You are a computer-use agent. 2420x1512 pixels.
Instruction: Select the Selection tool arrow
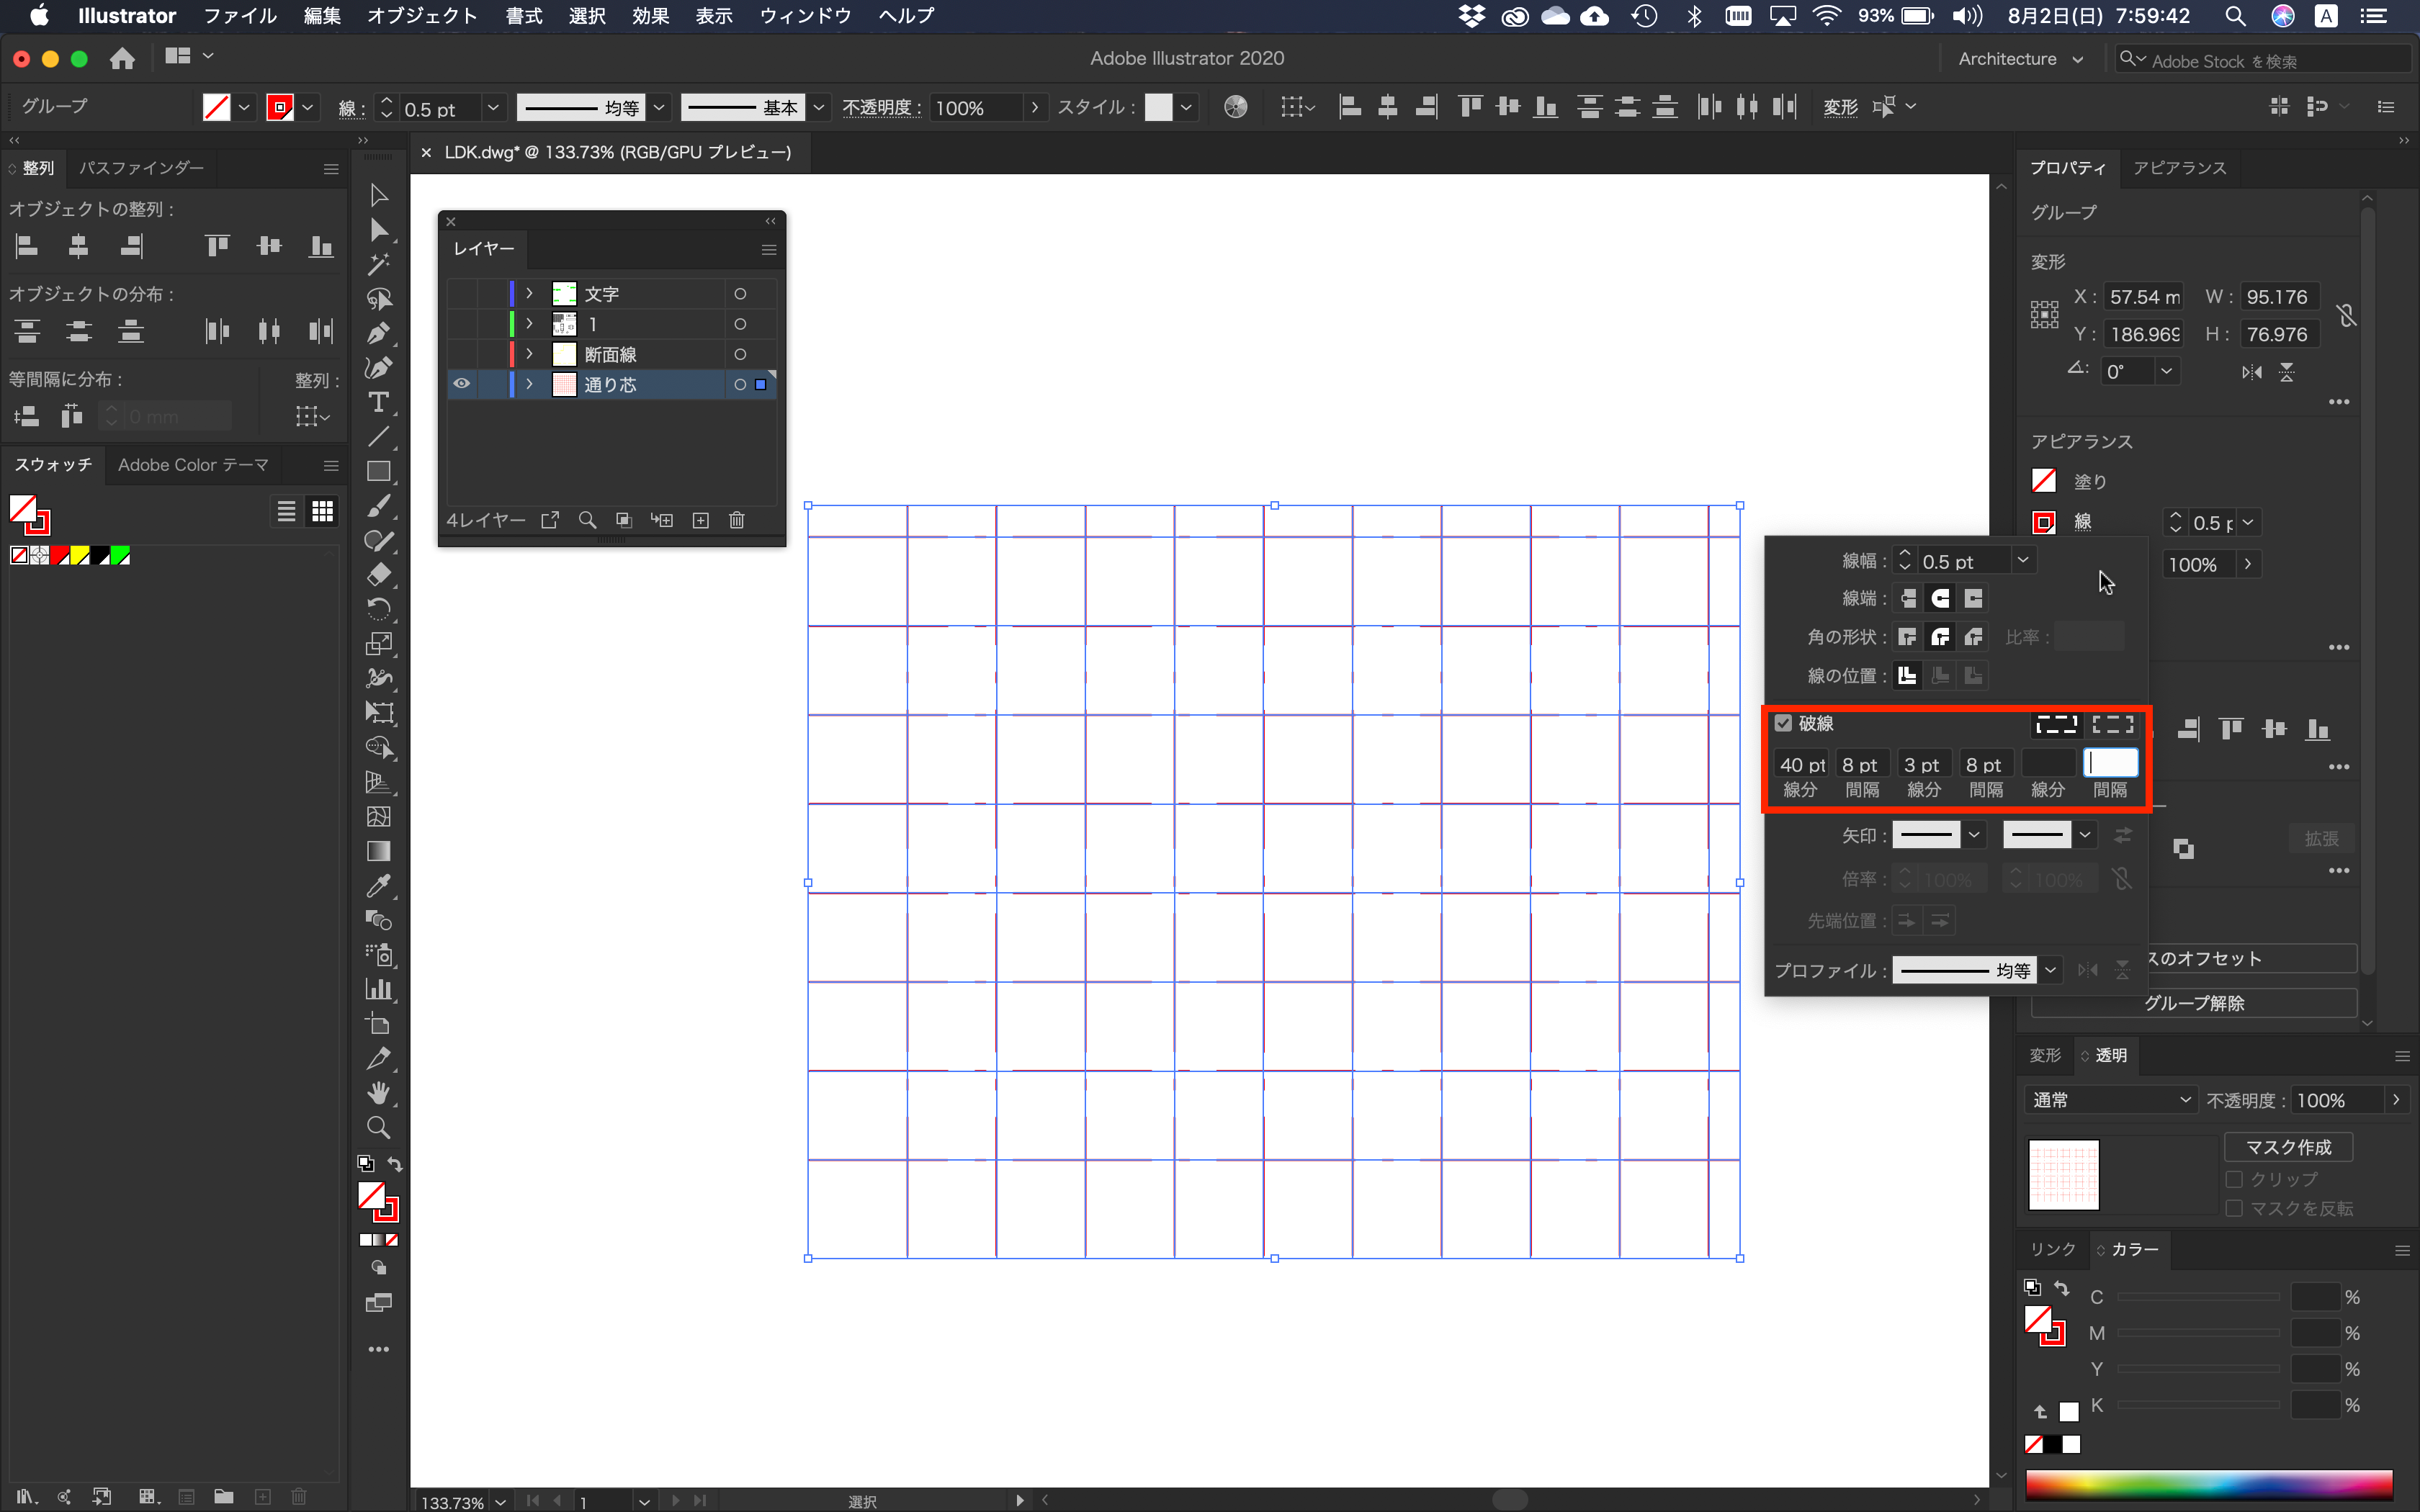378,195
